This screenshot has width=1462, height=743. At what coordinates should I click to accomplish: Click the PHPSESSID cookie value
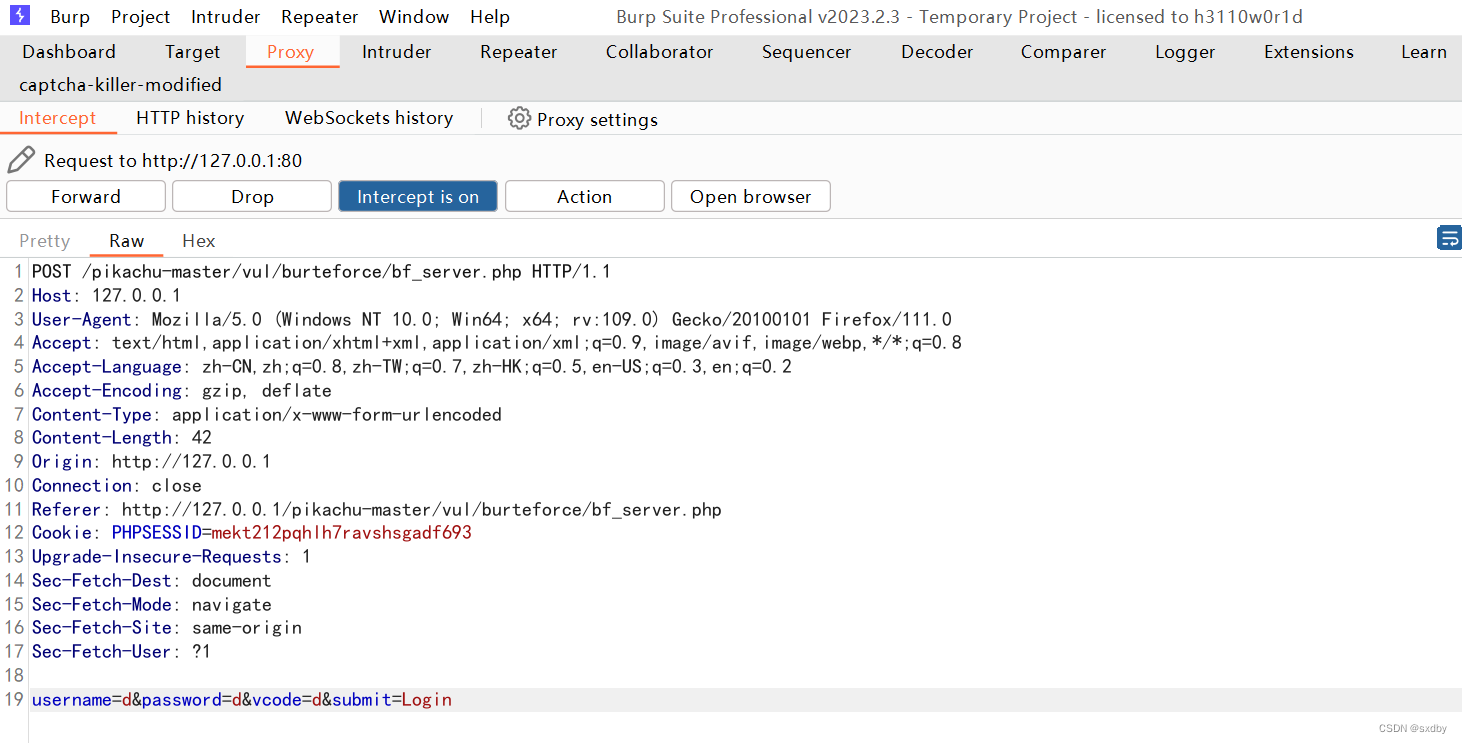[x=342, y=533]
